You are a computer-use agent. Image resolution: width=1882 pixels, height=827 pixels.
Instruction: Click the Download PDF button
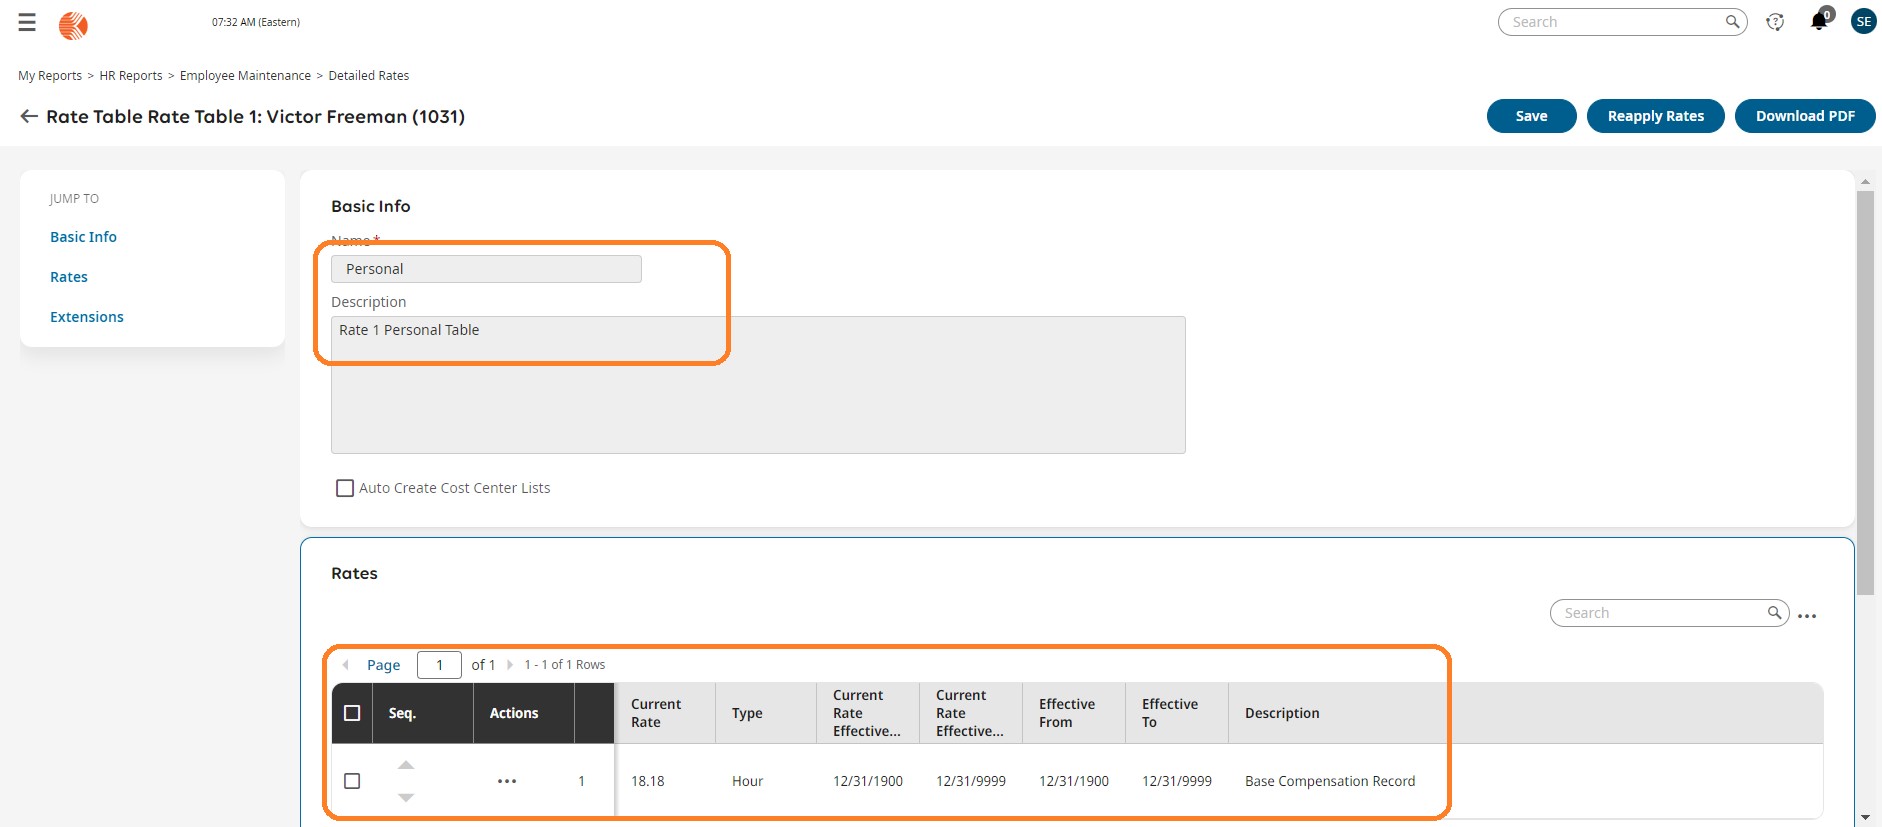[1805, 116]
